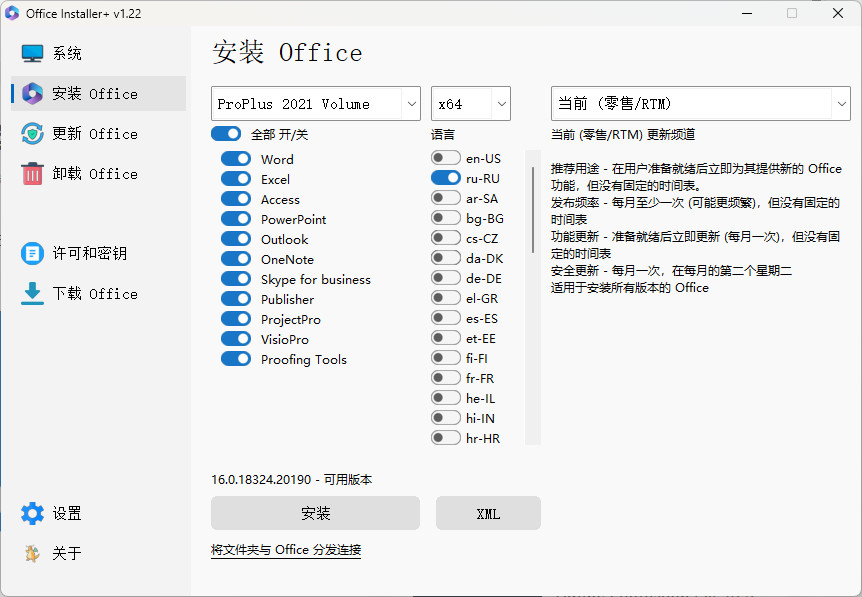The width and height of the screenshot is (862, 597).
Task: Click the 语言 column heading
Action: click(443, 134)
